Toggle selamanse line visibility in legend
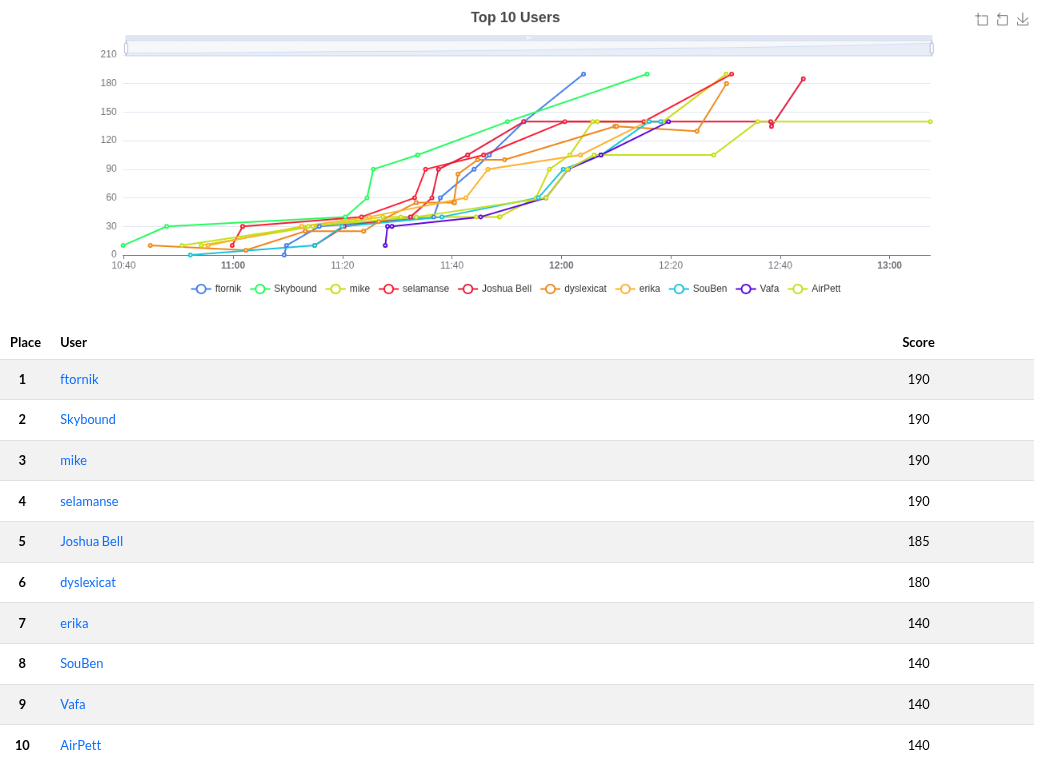Viewport: 1042px width, 763px height. 414,289
